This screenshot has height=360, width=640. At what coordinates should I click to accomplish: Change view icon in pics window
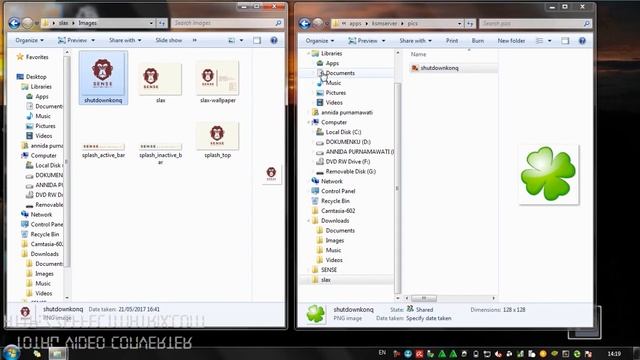click(x=540, y=41)
